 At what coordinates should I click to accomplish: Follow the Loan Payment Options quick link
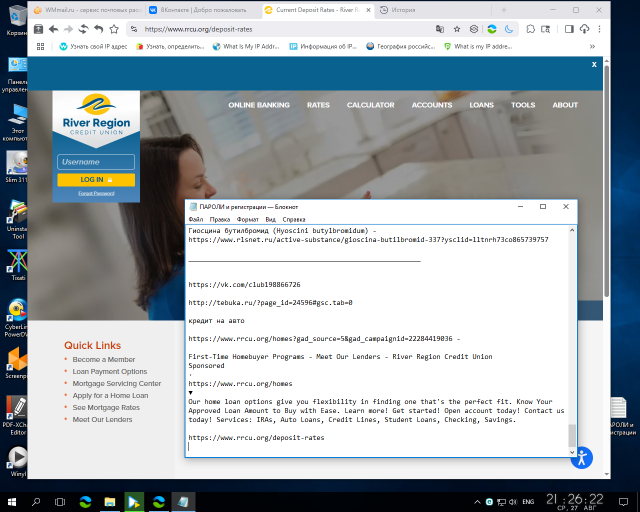click(110, 371)
